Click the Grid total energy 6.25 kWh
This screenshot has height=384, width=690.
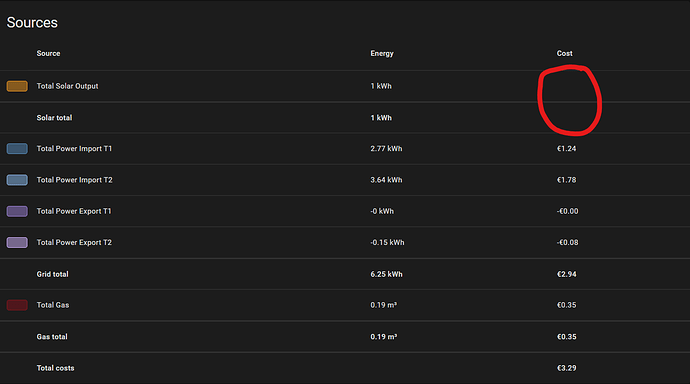tap(386, 274)
